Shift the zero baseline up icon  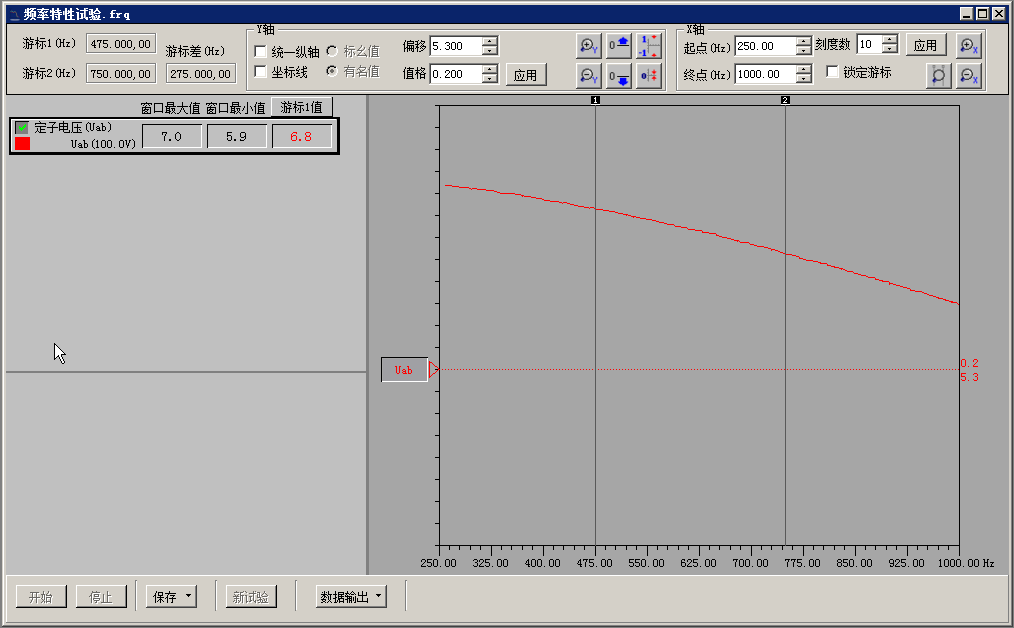click(x=619, y=46)
